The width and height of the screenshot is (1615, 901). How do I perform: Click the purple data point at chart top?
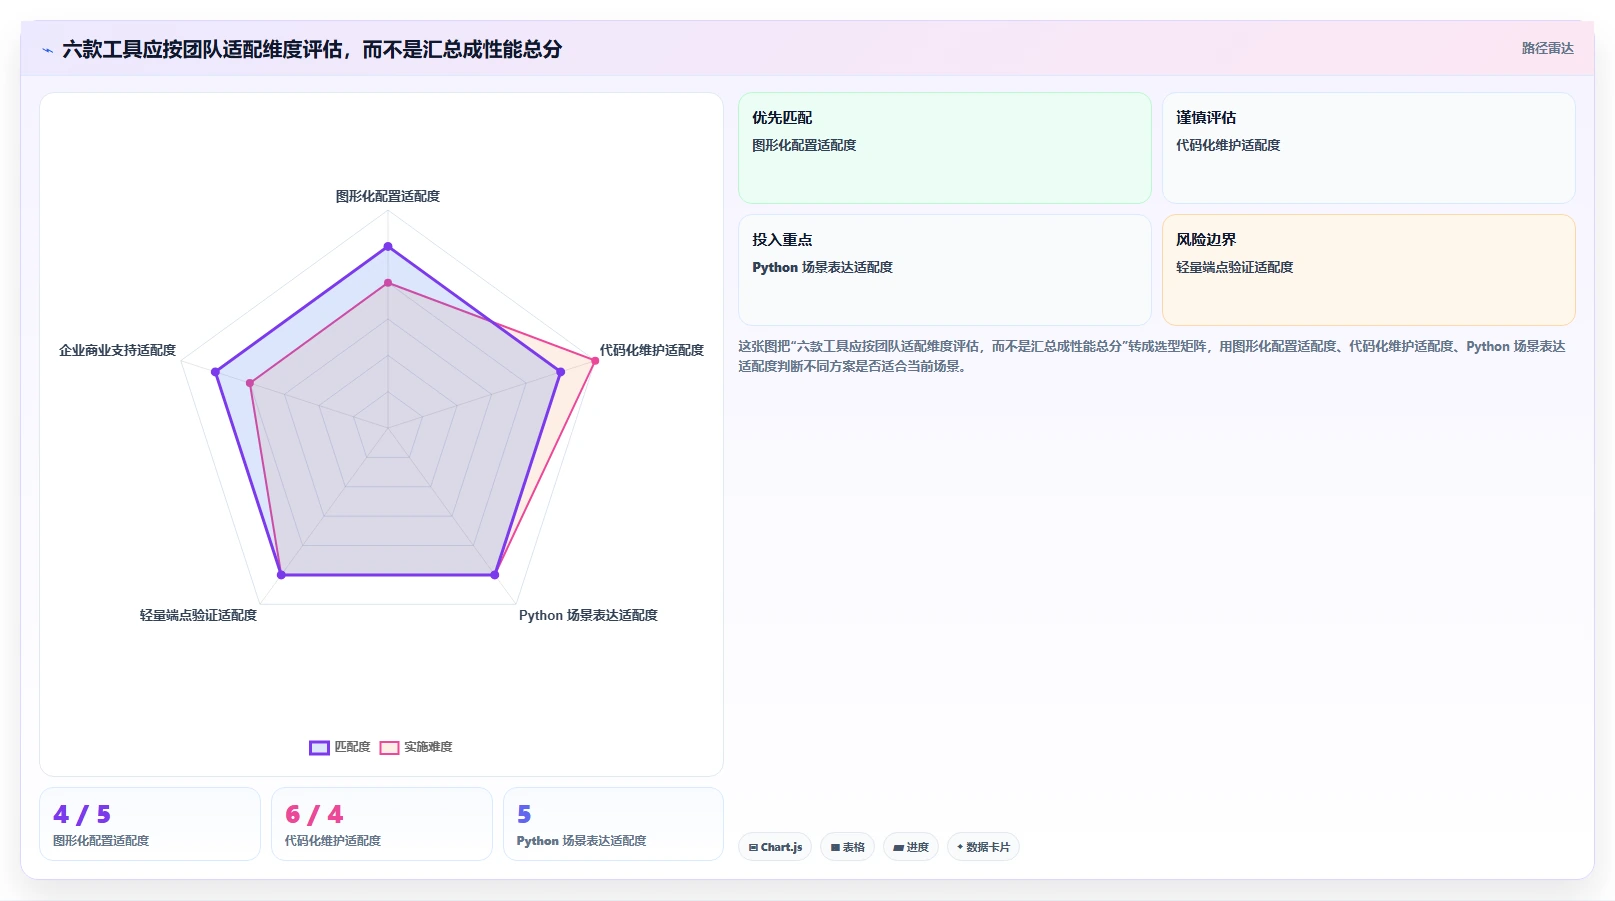pos(388,246)
